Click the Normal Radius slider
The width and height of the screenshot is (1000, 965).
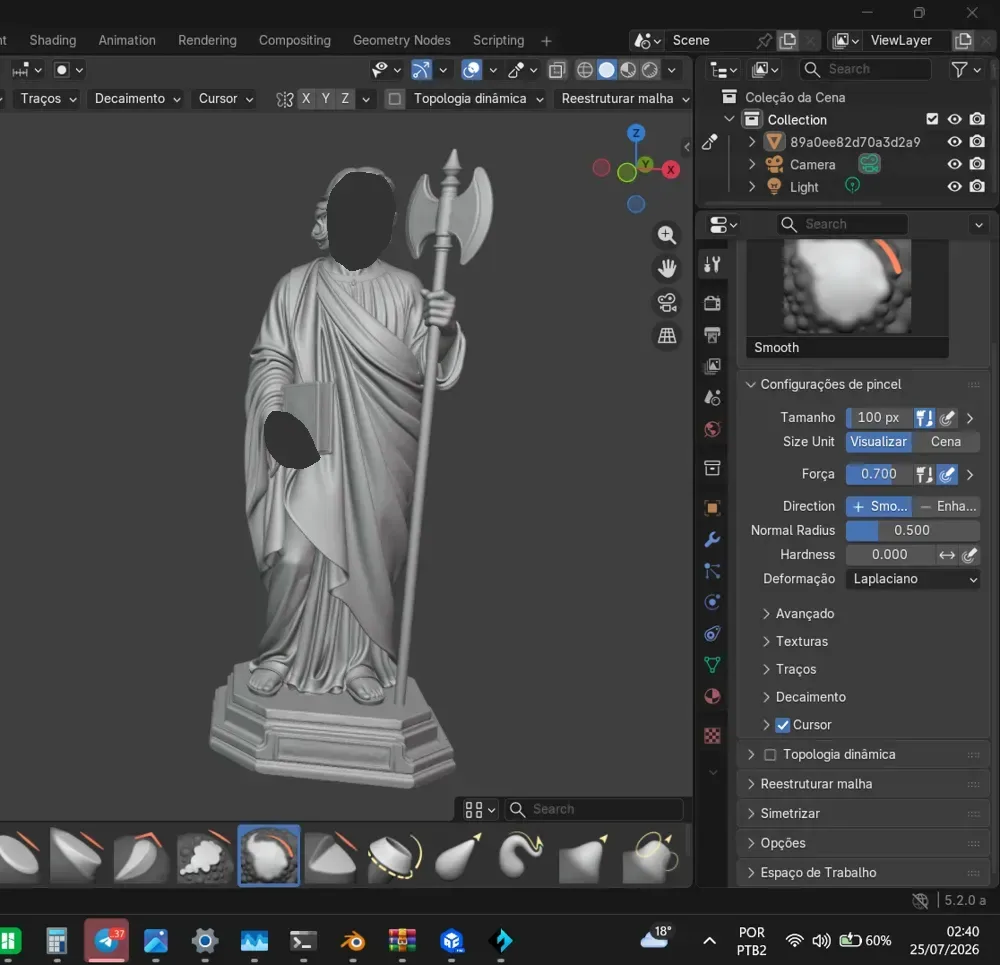coord(913,531)
